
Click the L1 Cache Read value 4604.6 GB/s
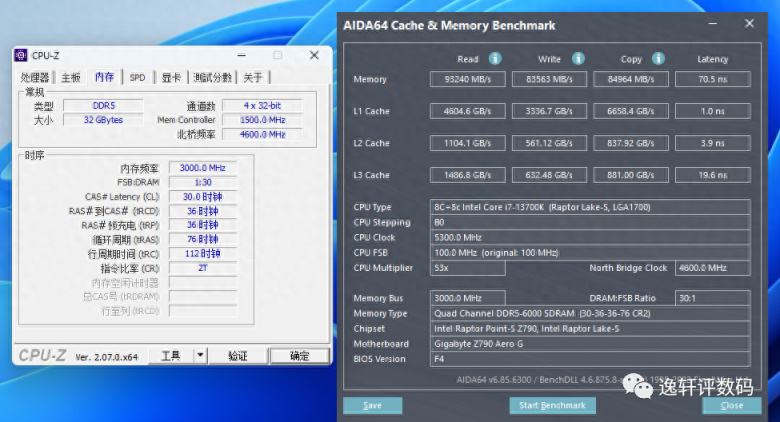(x=468, y=111)
